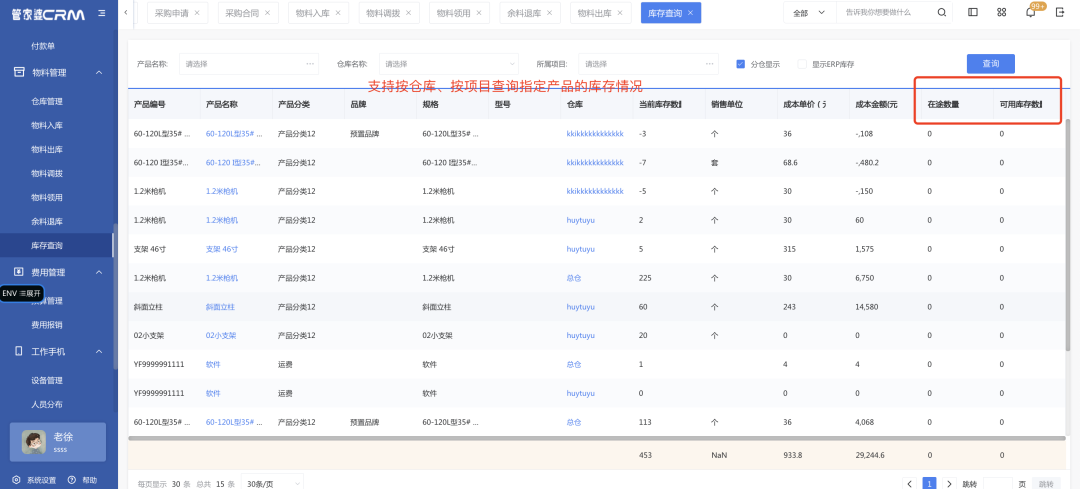The image size is (1080, 489).
Task: Click the 跳转 jump button
Action: (1046, 484)
